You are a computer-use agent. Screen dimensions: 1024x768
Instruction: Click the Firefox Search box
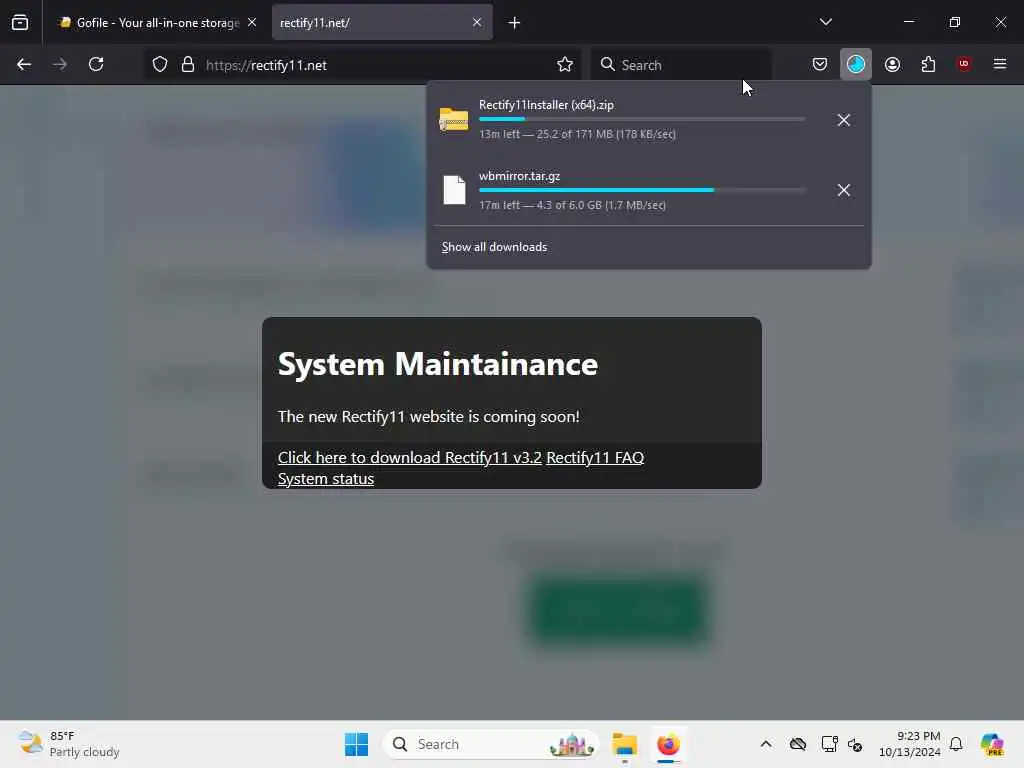(x=681, y=65)
